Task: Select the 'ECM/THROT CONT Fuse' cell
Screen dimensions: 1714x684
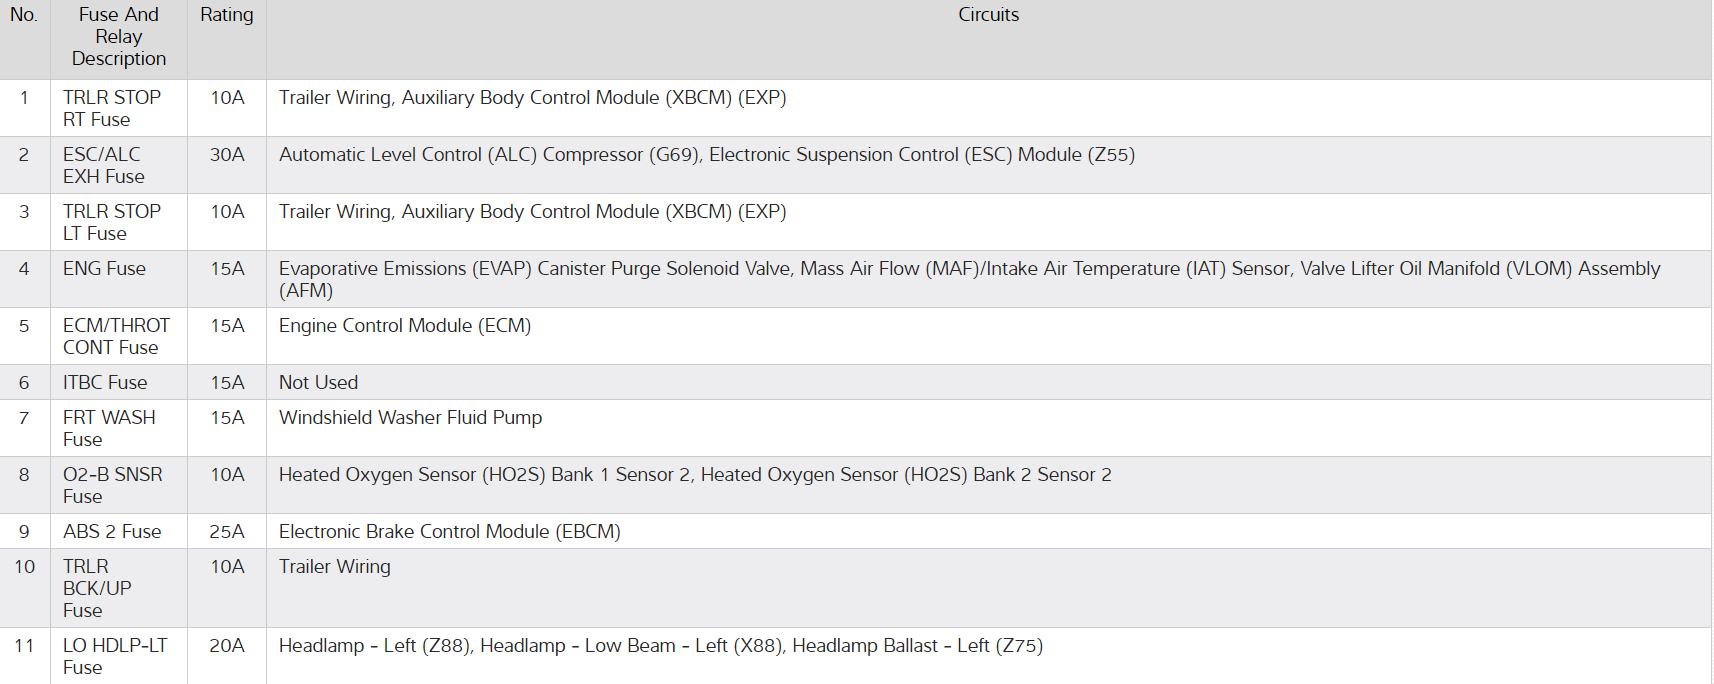Action: 116,336
